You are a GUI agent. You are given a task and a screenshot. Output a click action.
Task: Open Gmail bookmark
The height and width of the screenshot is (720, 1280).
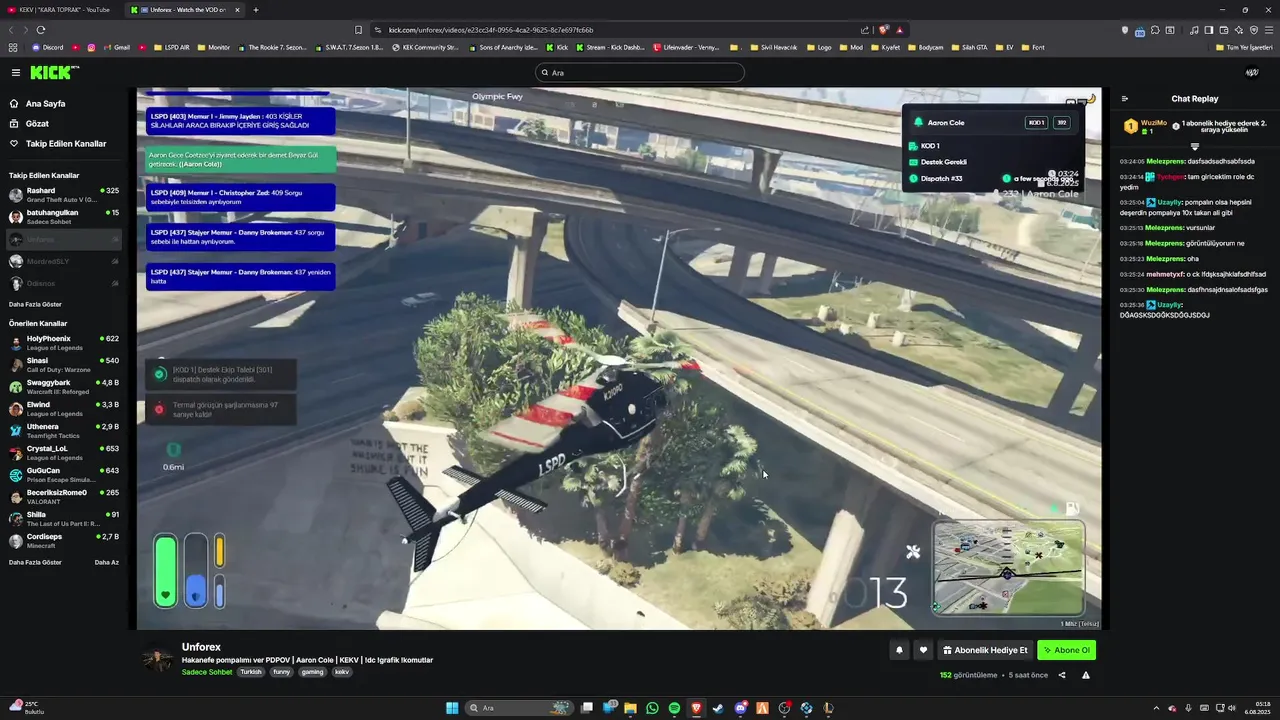[x=117, y=47]
